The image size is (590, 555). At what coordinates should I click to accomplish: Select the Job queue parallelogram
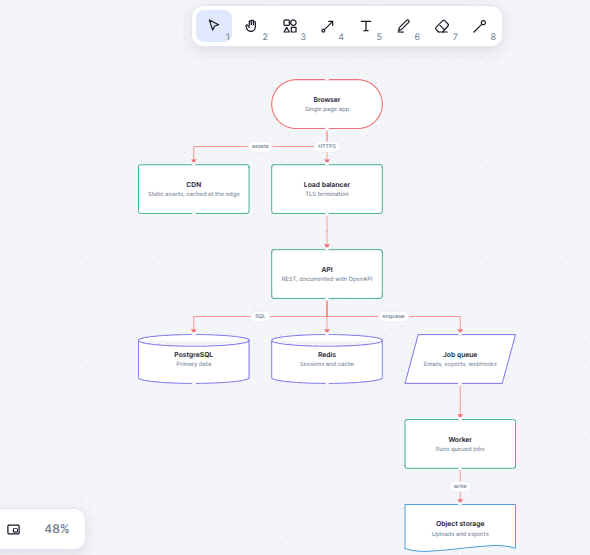point(460,359)
